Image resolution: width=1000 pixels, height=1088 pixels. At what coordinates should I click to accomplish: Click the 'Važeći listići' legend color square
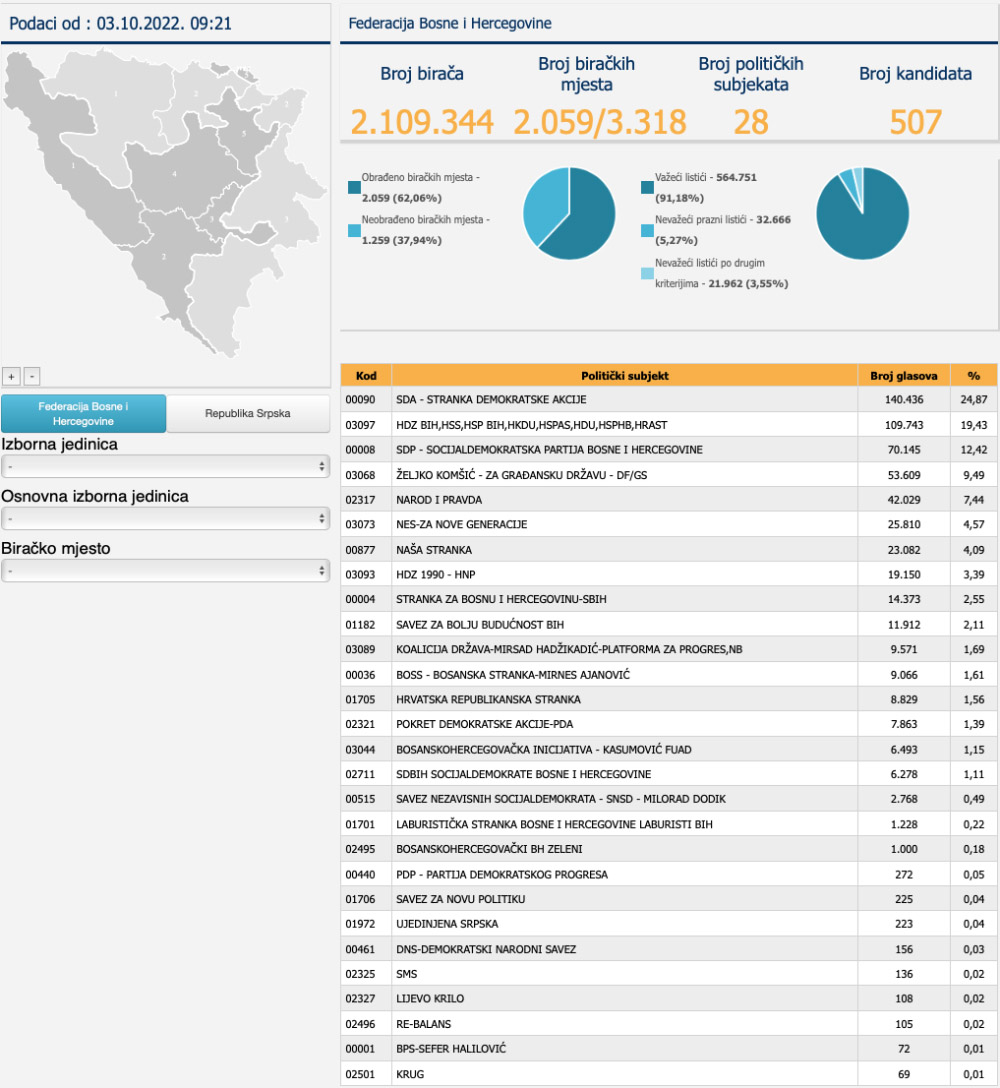point(647,186)
